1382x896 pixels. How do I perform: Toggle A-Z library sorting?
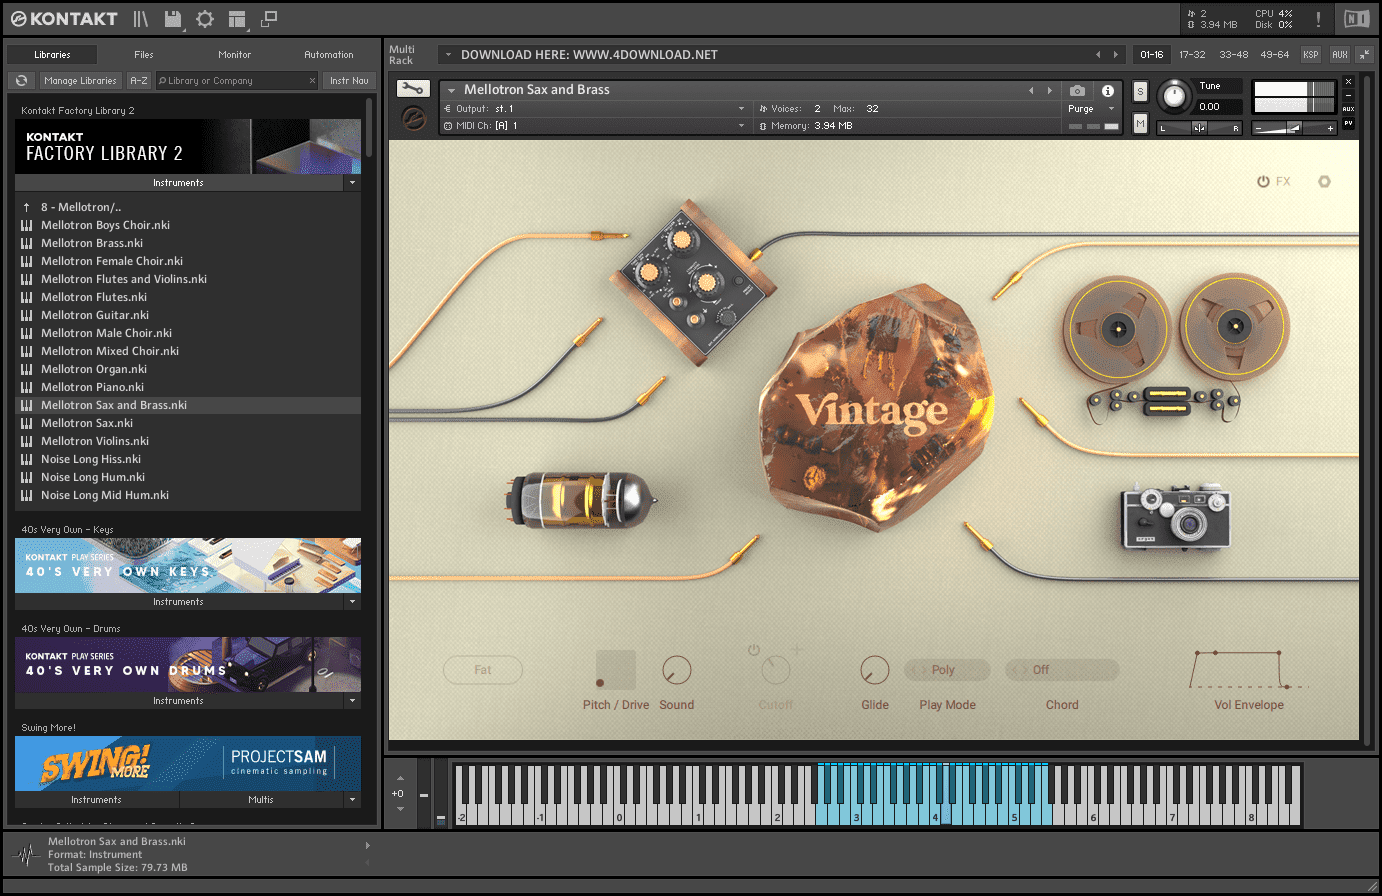coord(139,81)
